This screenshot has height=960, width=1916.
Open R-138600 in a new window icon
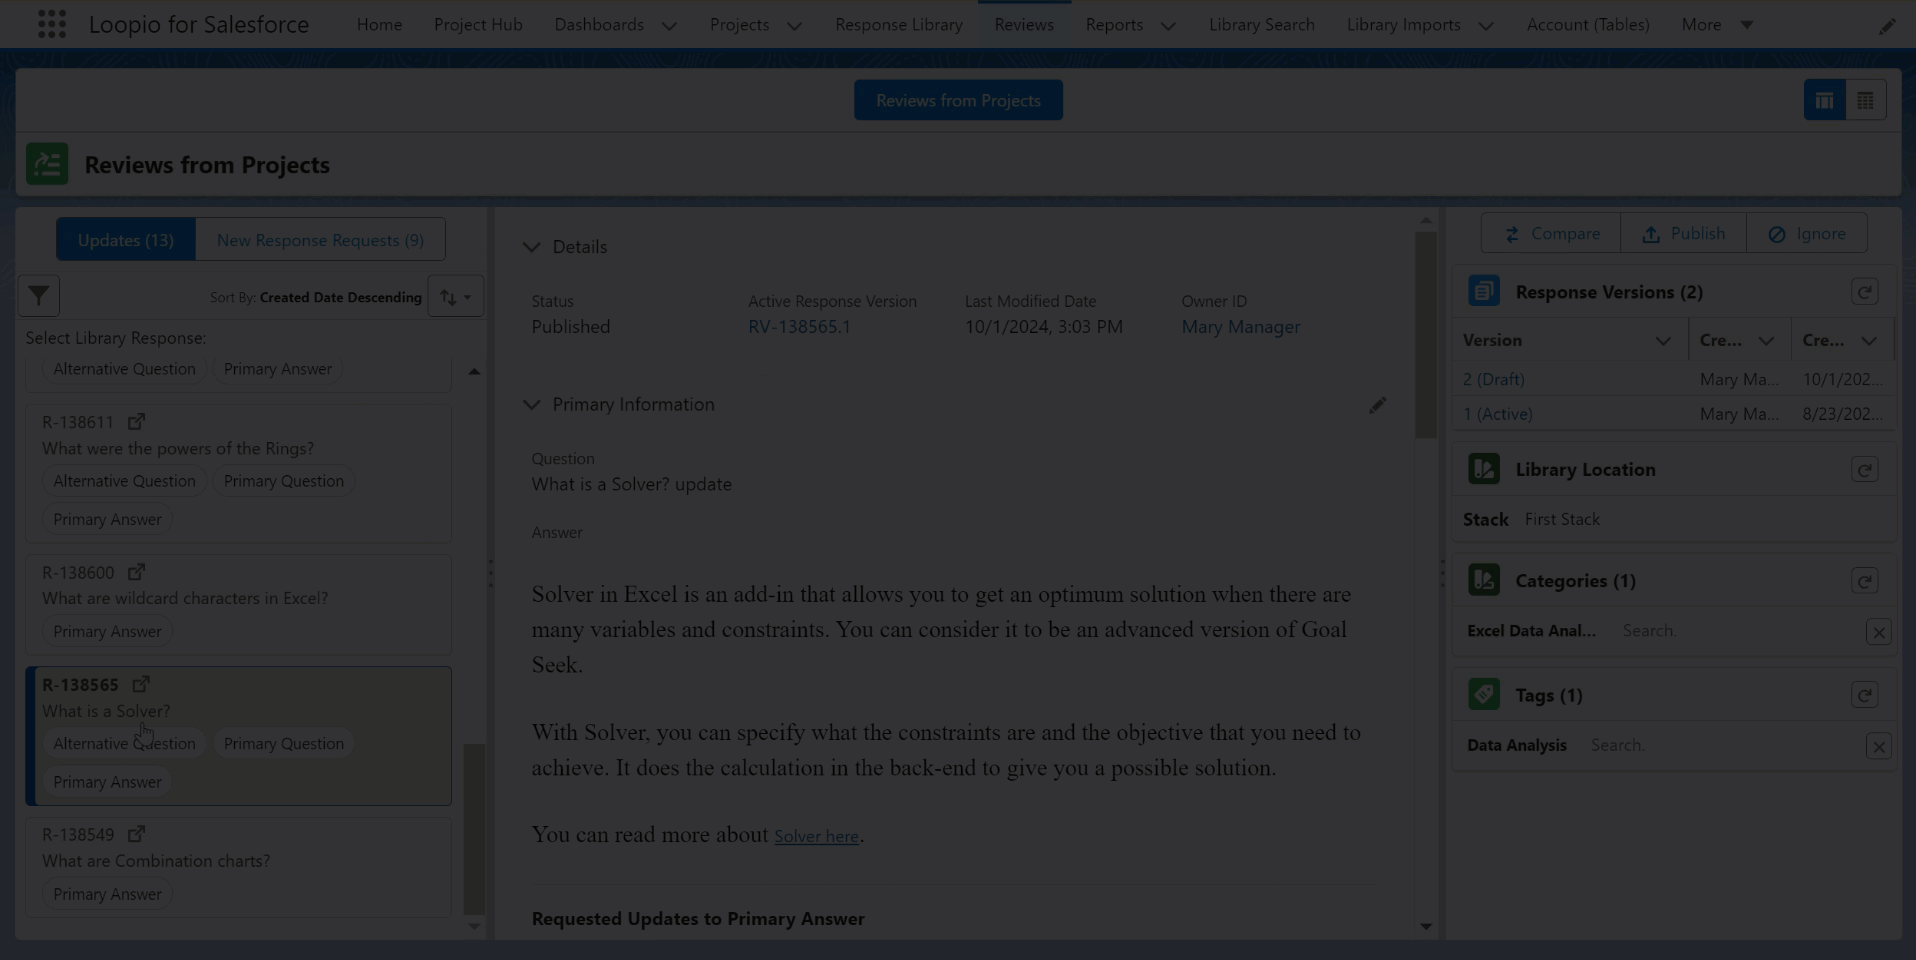coord(136,572)
